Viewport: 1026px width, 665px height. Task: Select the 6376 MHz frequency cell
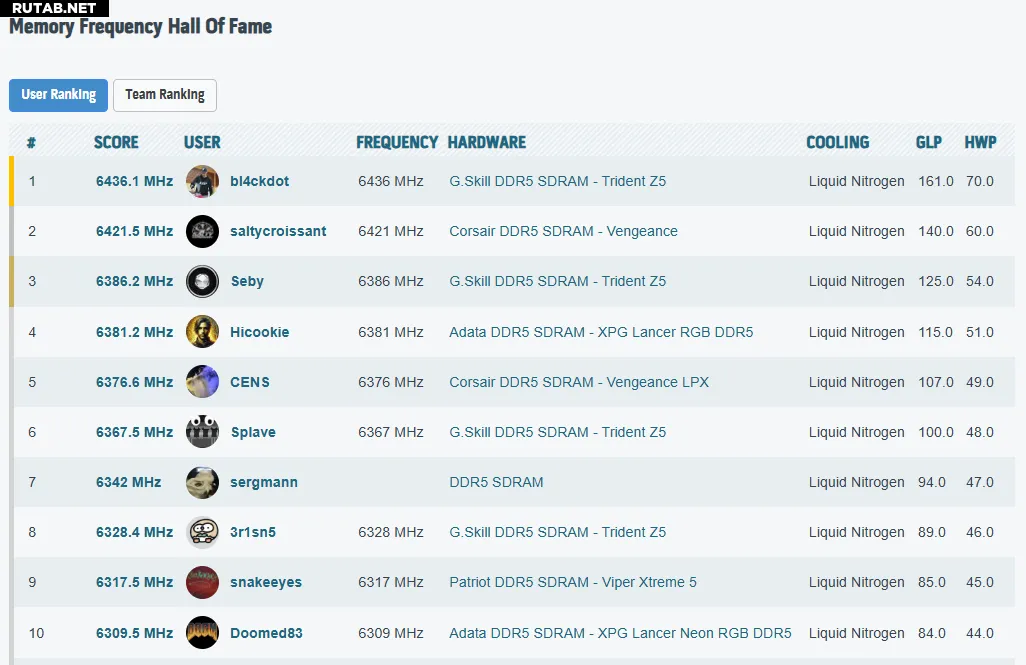391,382
